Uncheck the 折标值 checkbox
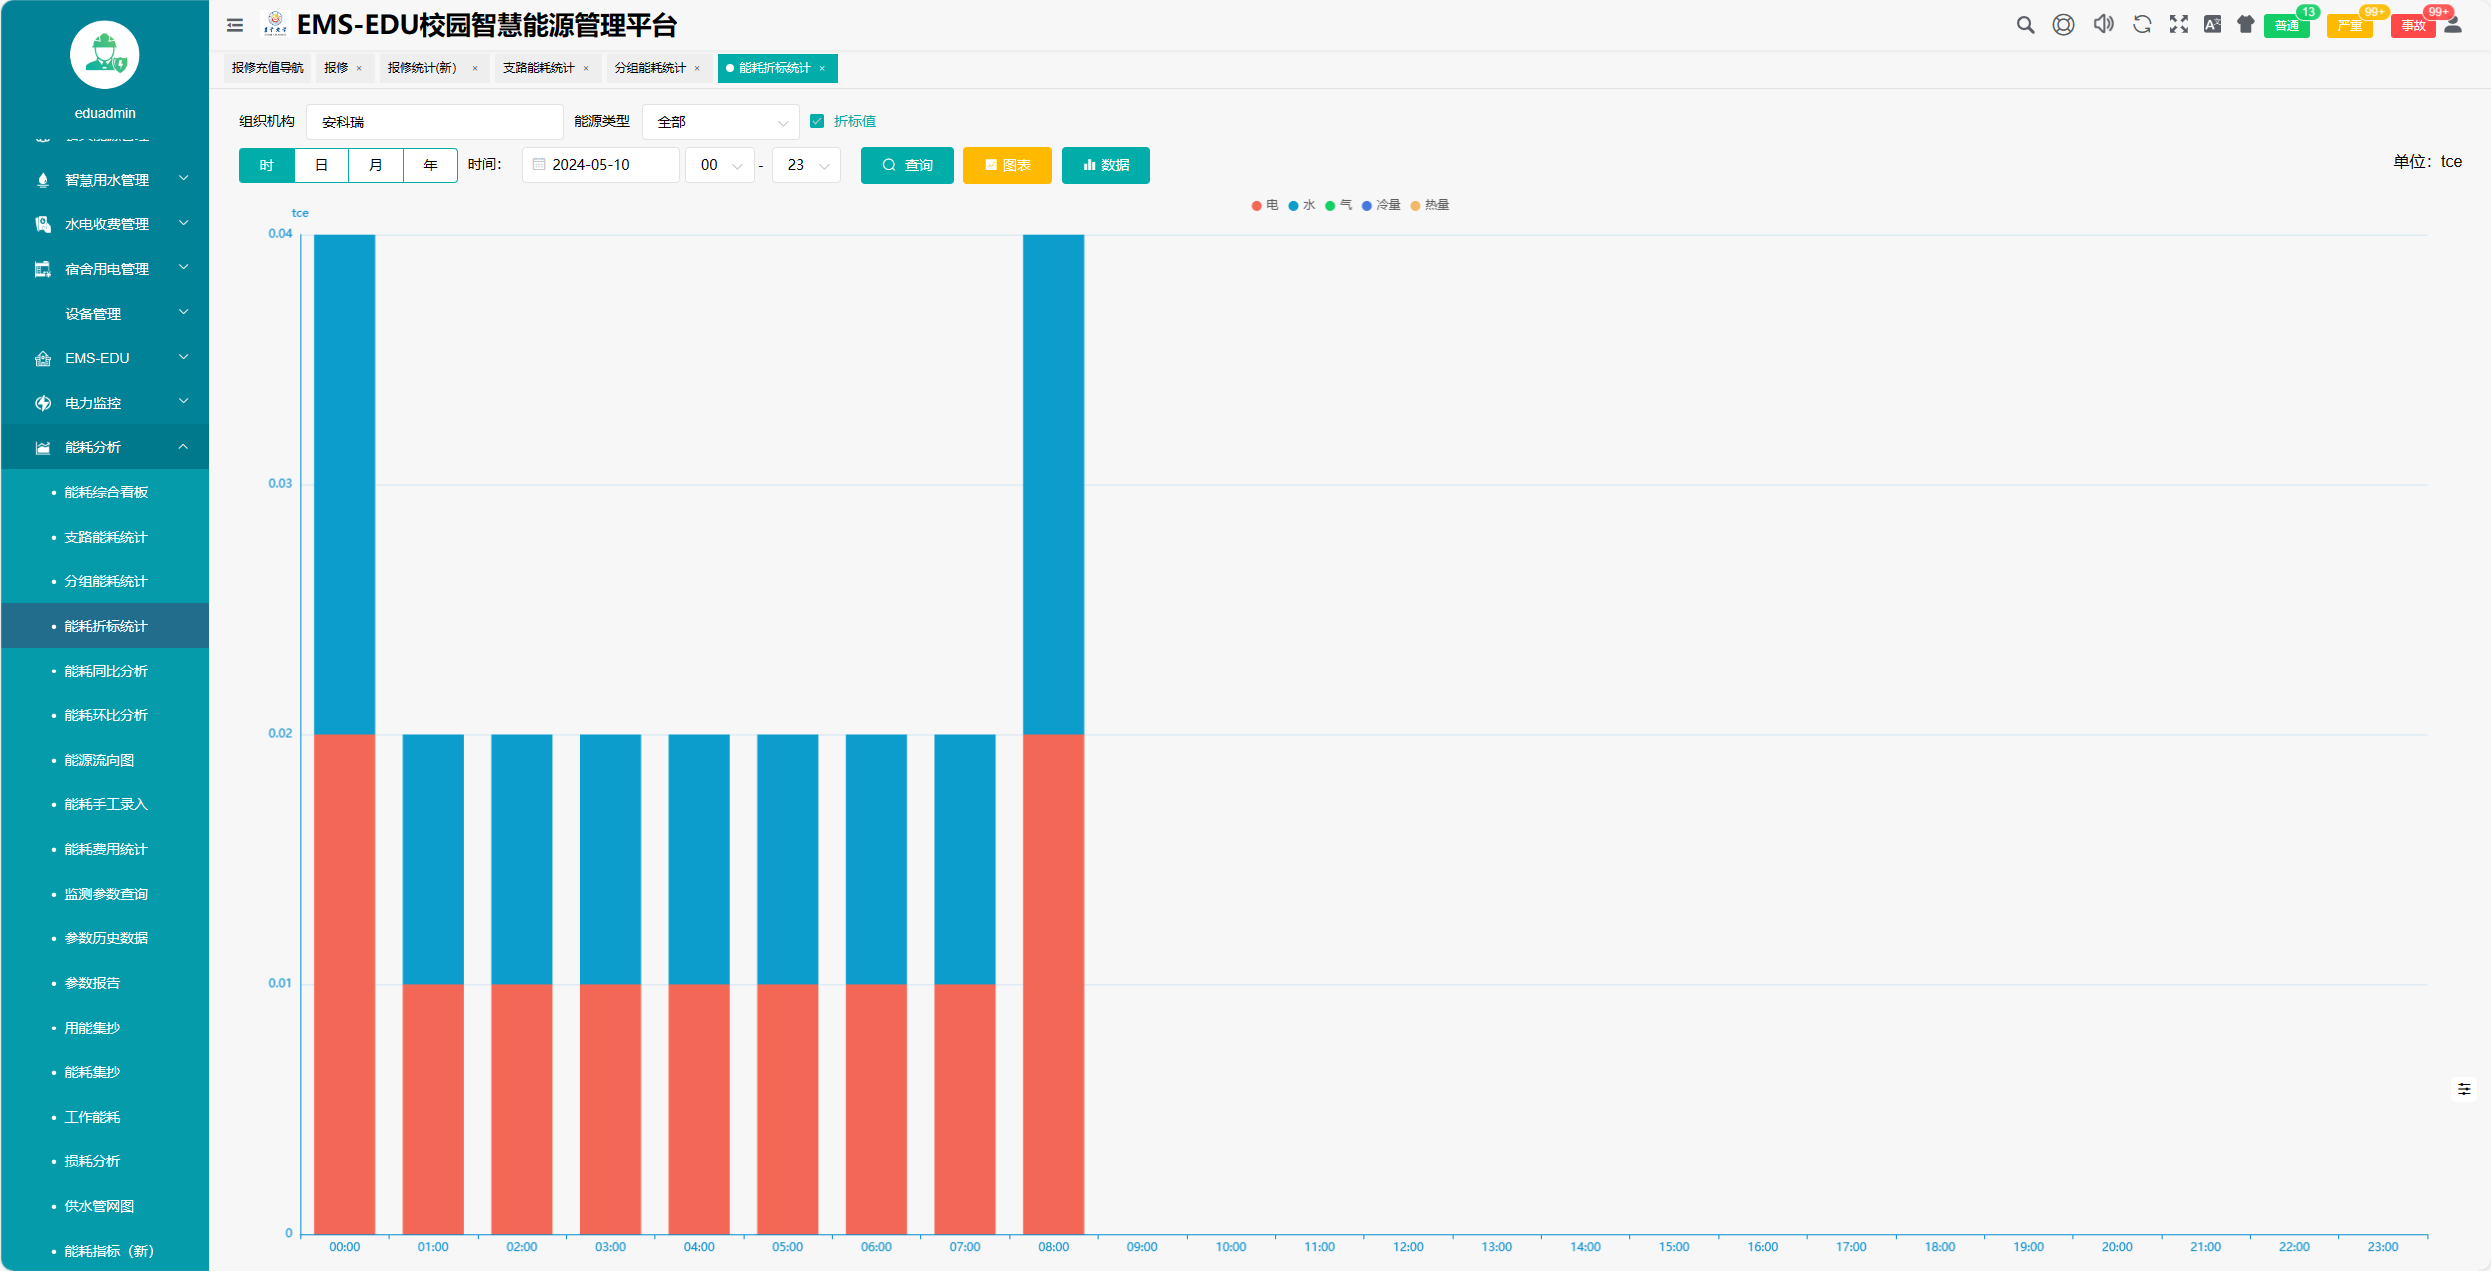This screenshot has height=1271, width=2491. (817, 121)
